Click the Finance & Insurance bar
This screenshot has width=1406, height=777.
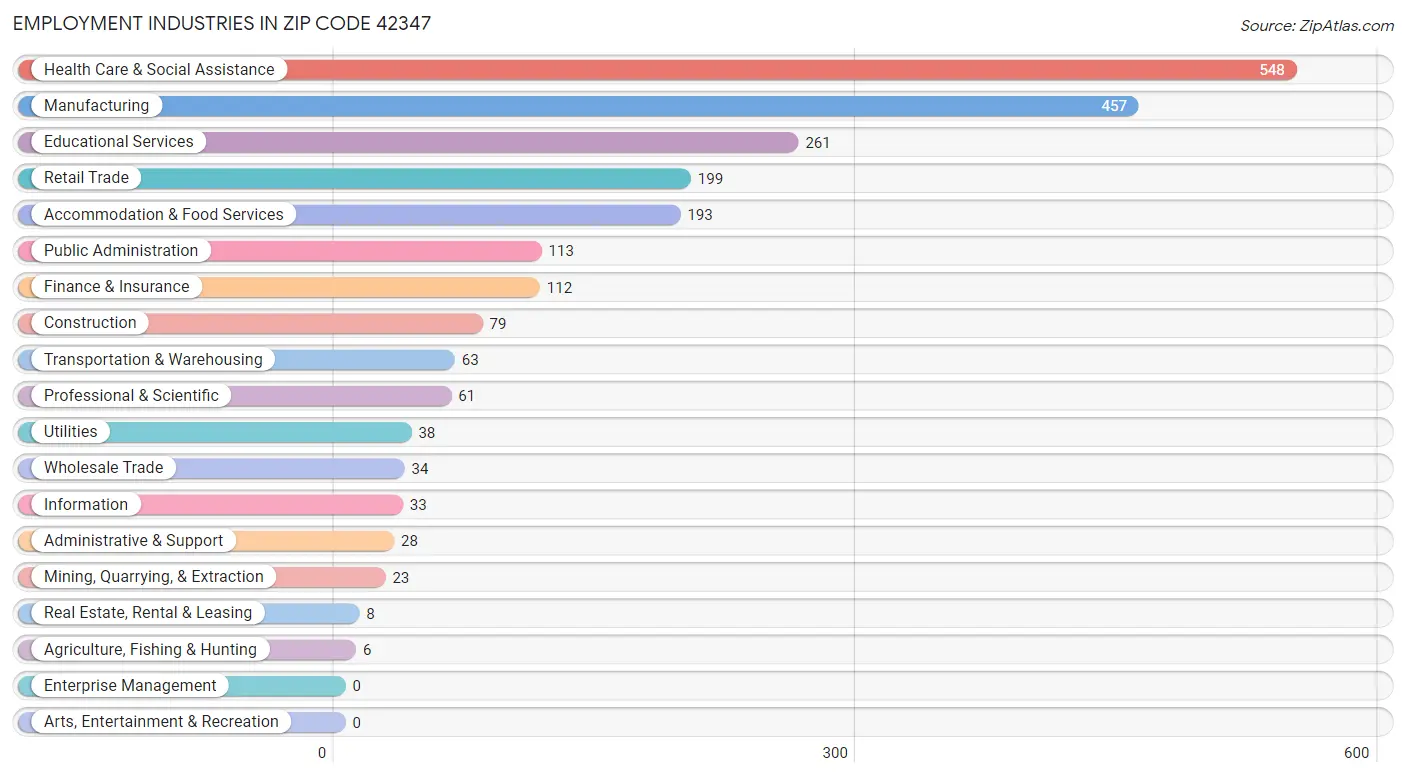pyautogui.click(x=278, y=287)
